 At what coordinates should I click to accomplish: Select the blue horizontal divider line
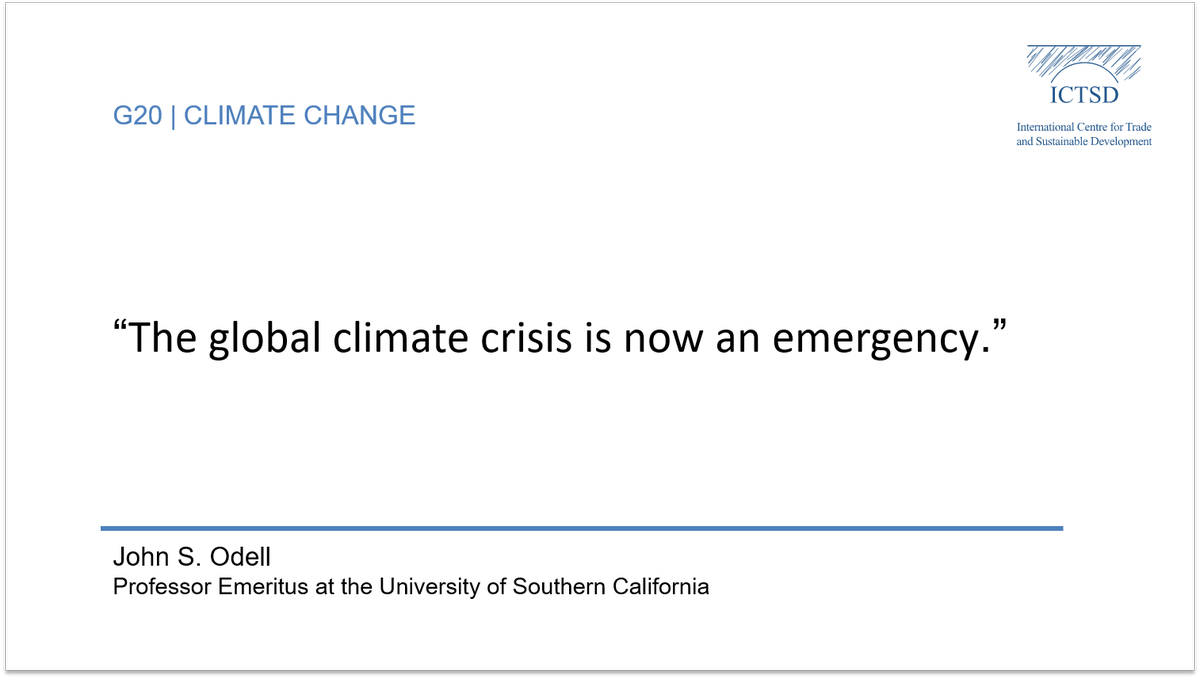click(581, 527)
